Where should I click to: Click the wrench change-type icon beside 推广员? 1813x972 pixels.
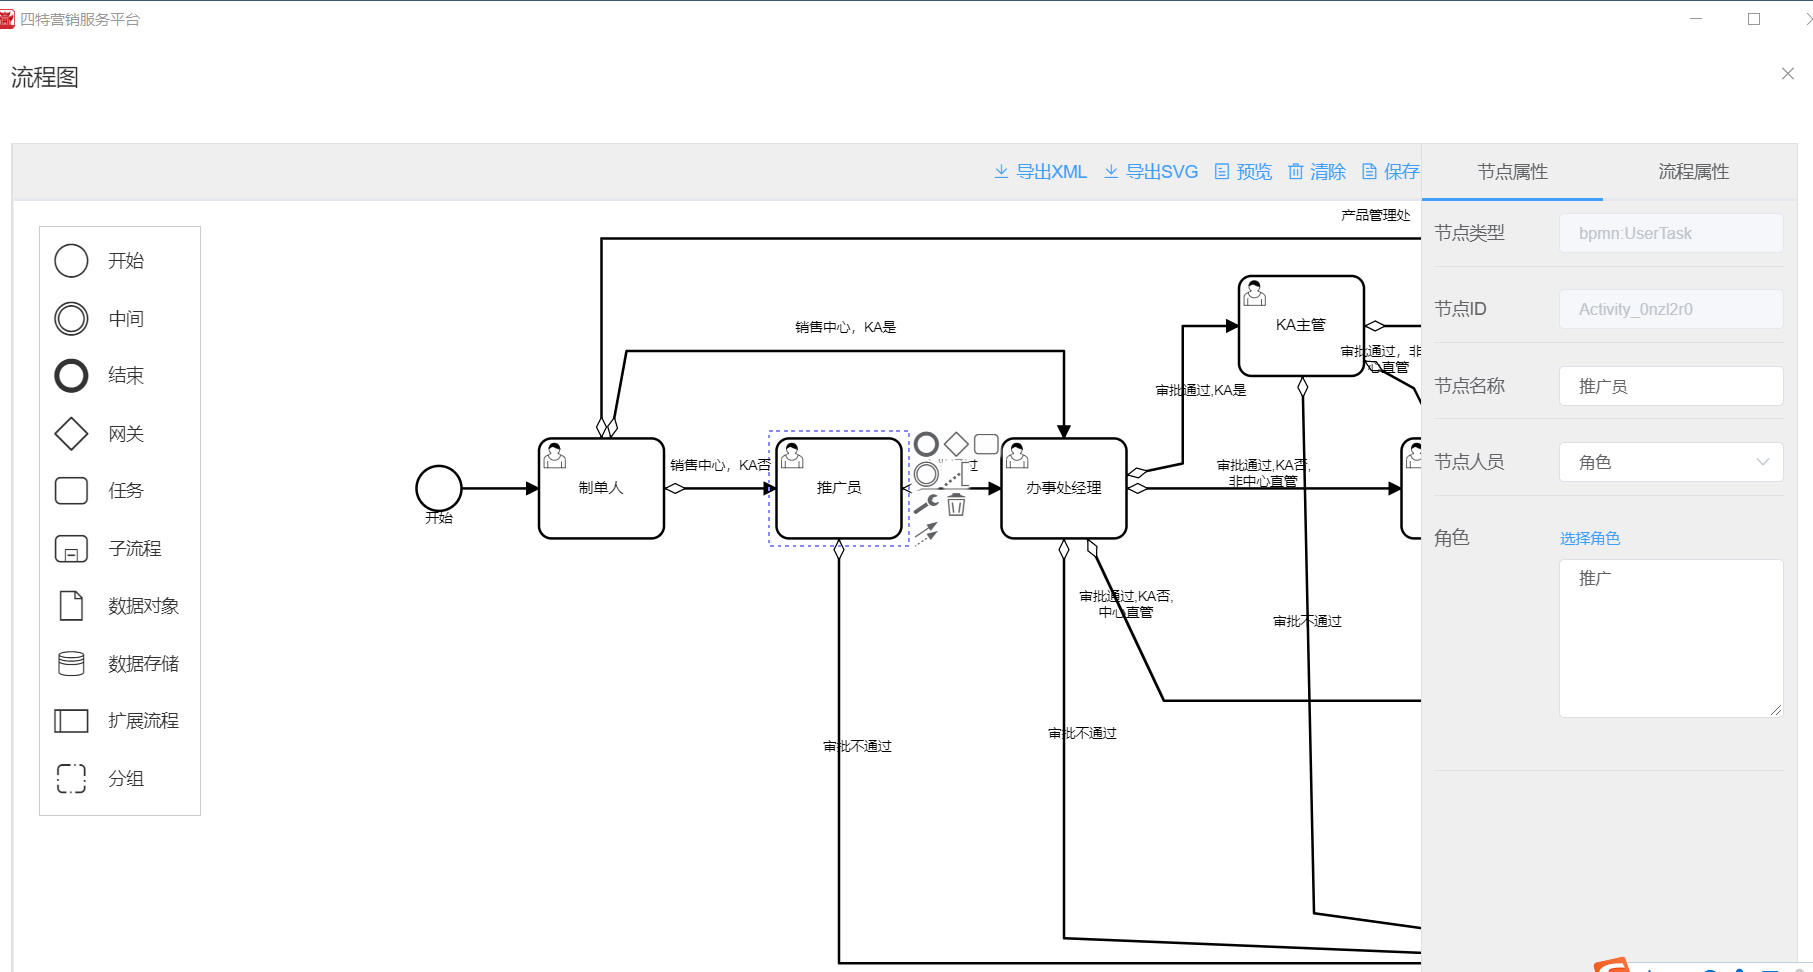point(926,505)
